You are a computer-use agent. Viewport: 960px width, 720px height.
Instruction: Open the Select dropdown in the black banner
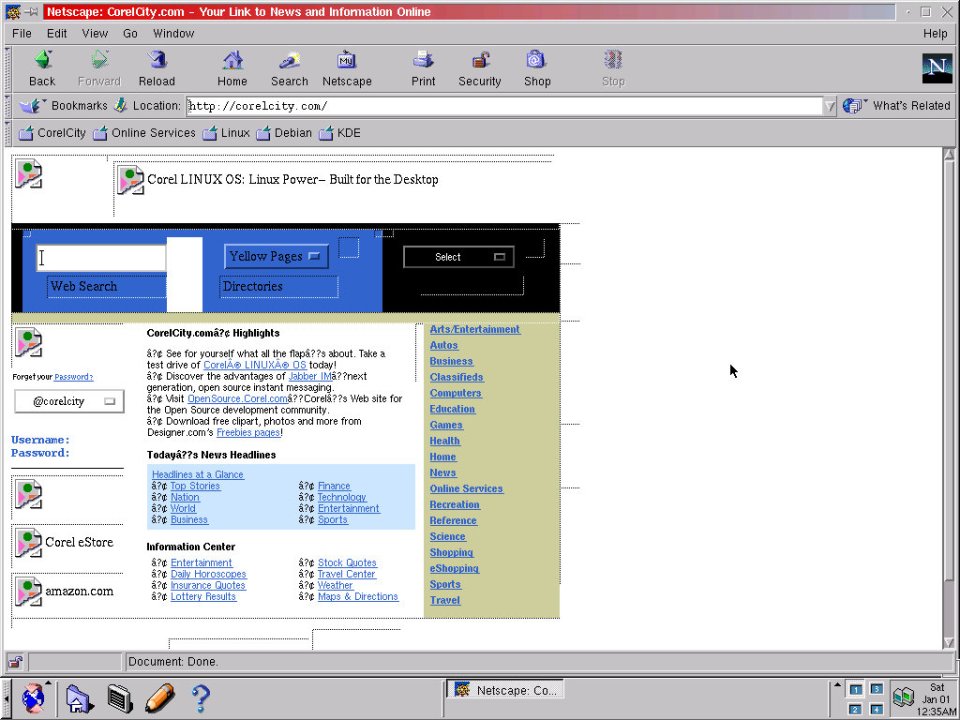point(458,256)
